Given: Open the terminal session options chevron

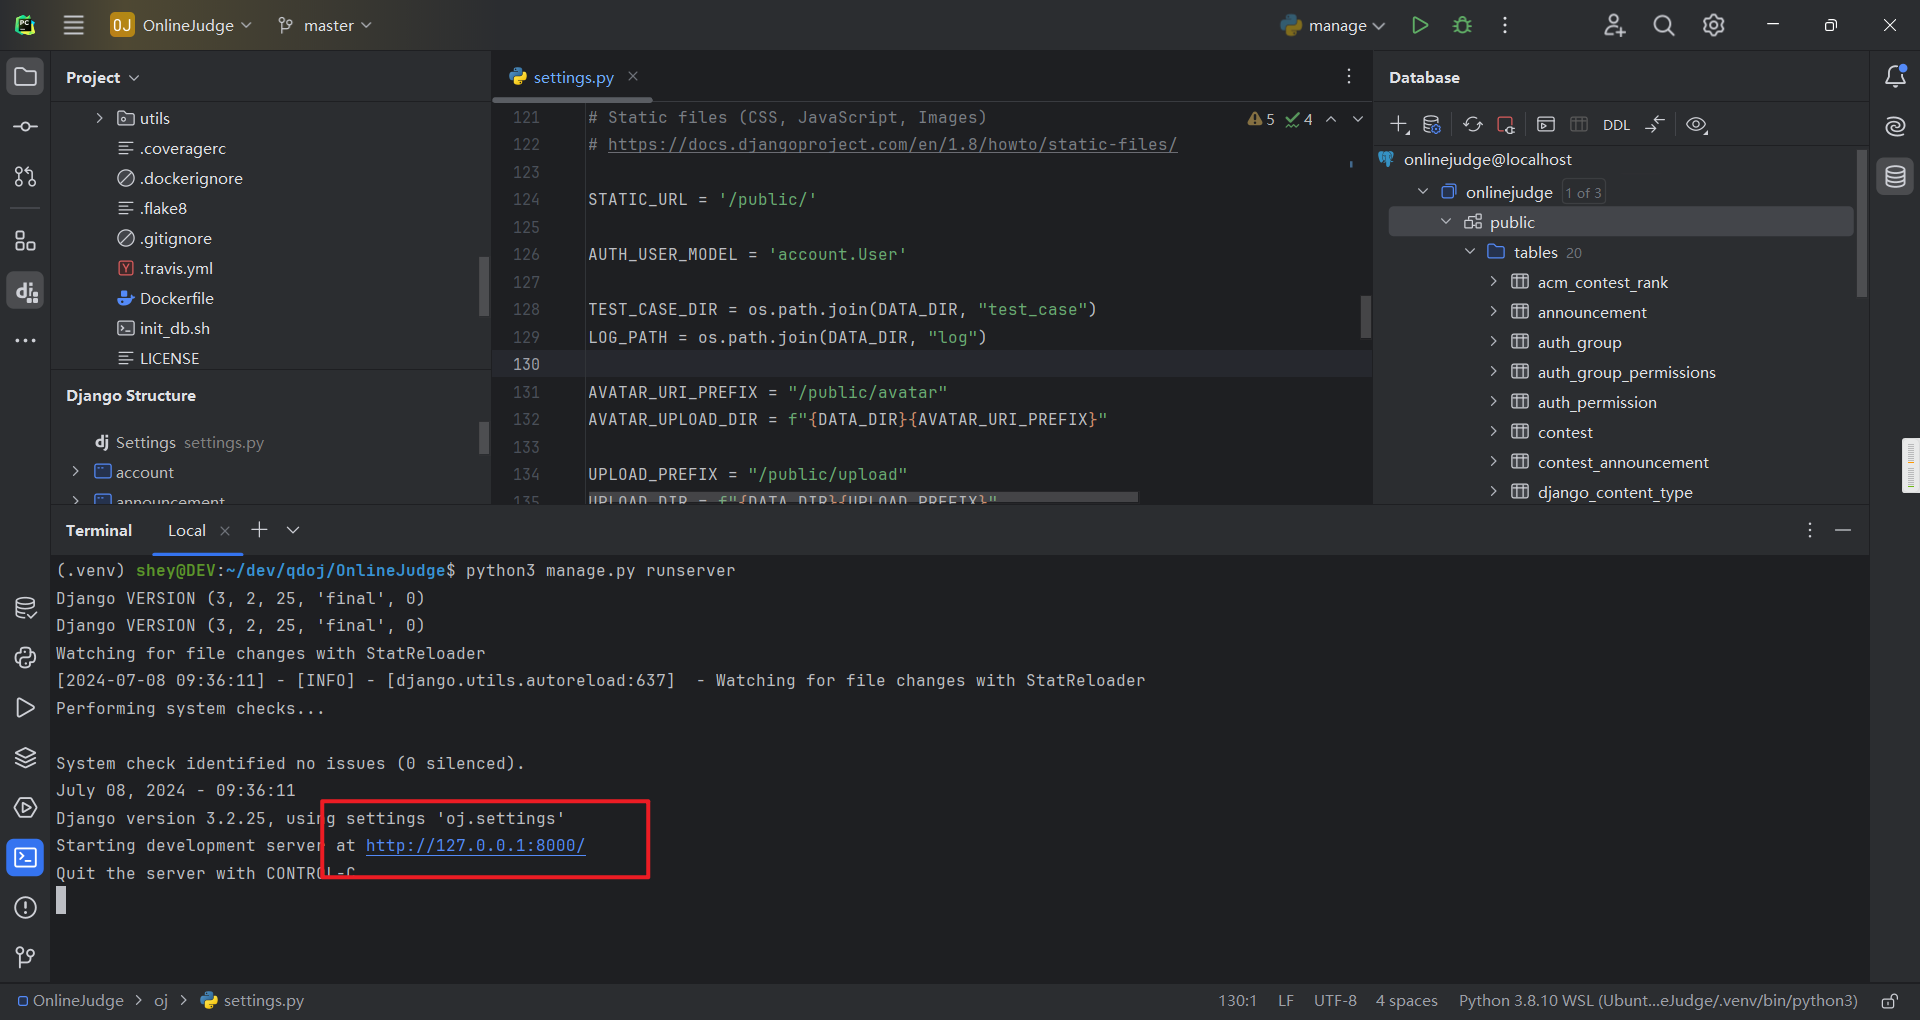Looking at the screenshot, I should click(x=293, y=530).
